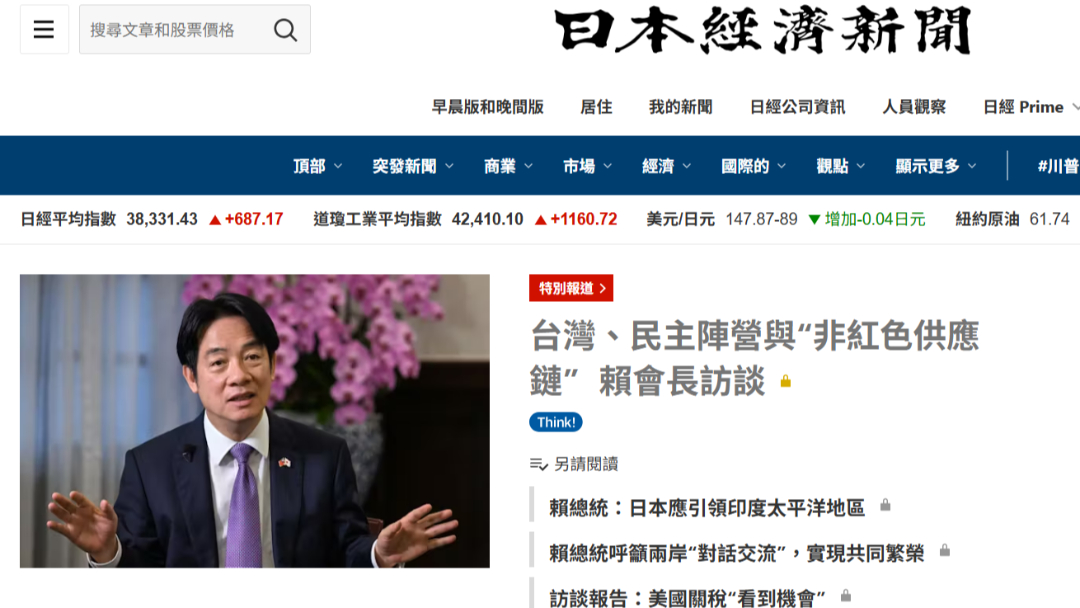Click the lock icon after 看到機會 headline
The height and width of the screenshot is (608, 1080).
pyautogui.click(x=846, y=596)
